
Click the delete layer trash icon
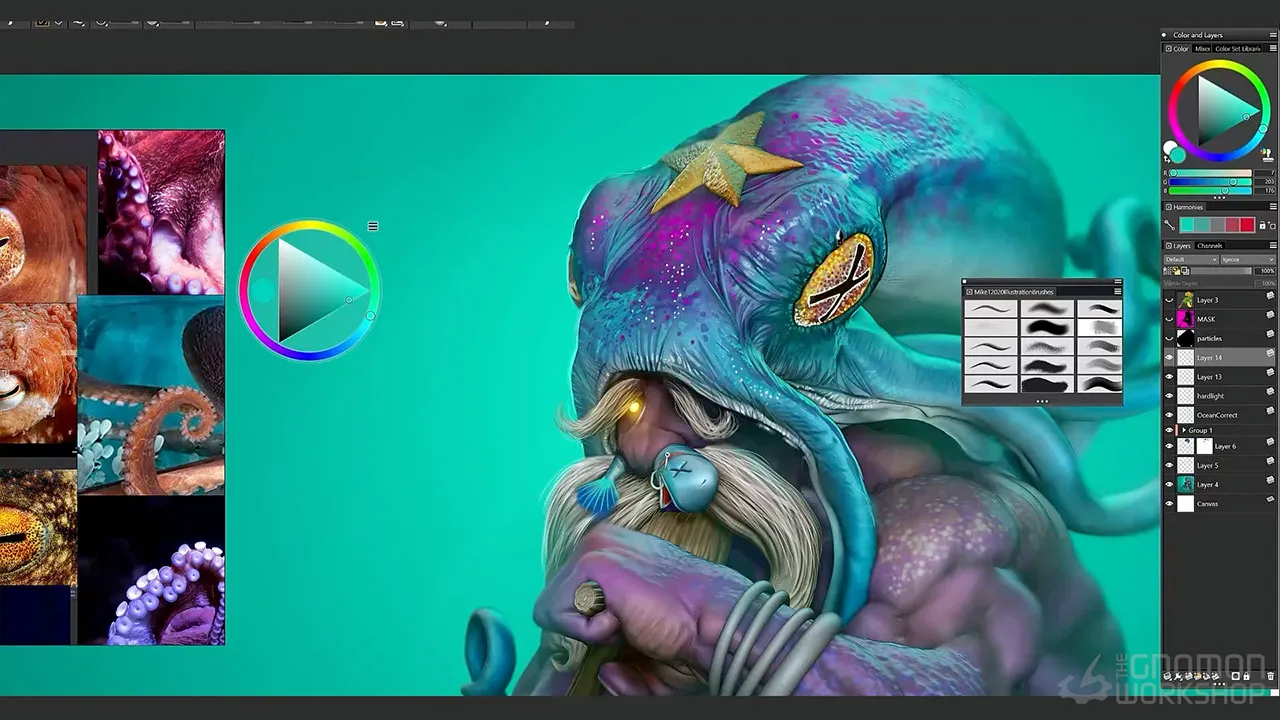pos(1270,677)
